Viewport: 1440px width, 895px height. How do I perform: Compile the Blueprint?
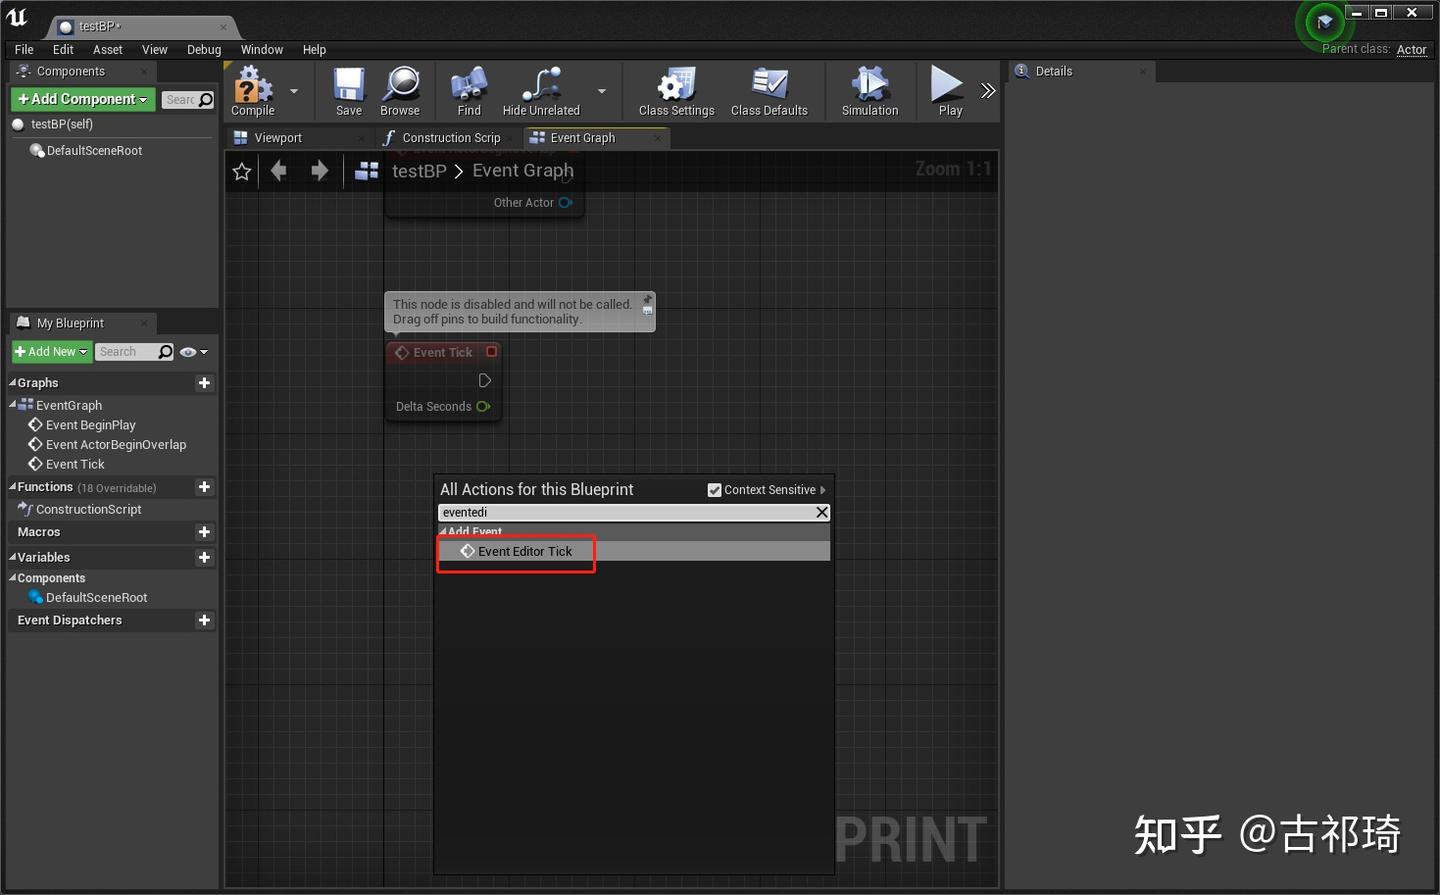coord(251,91)
